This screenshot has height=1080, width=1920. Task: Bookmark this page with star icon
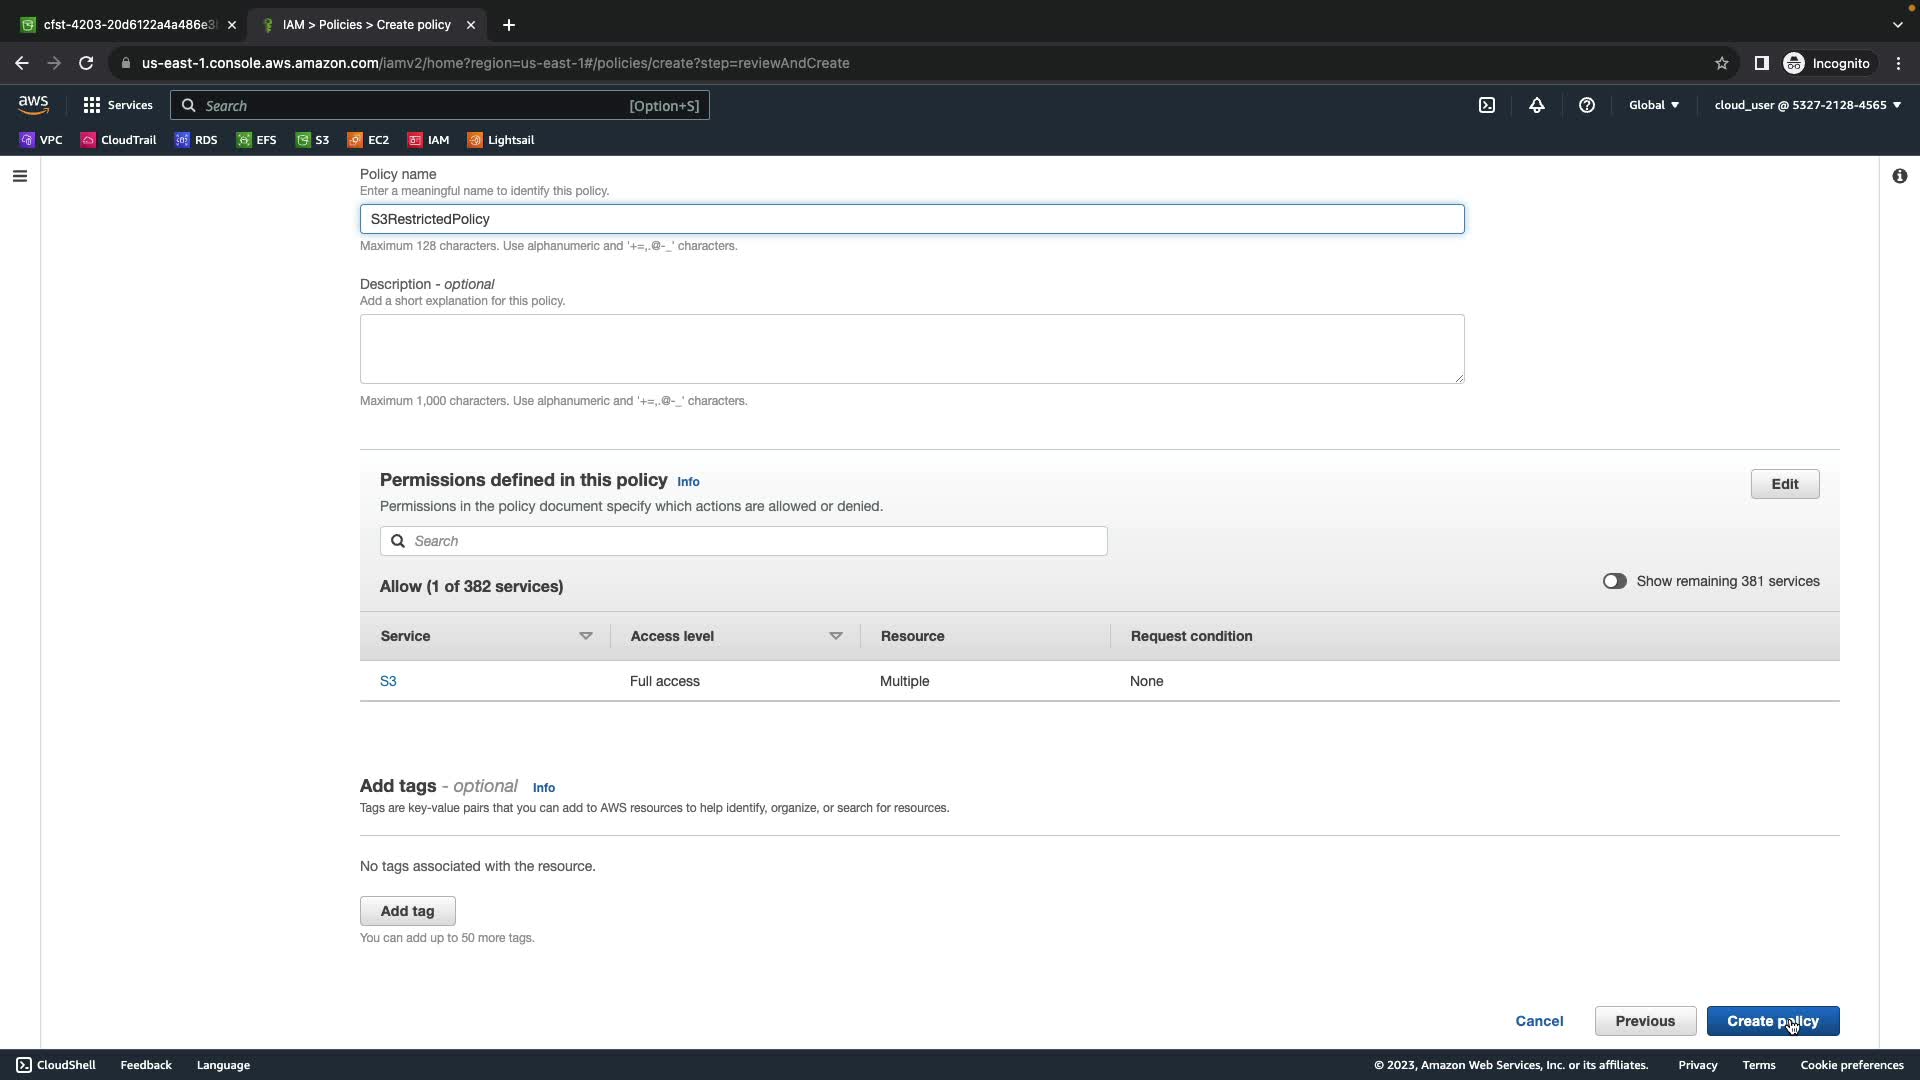point(1722,63)
